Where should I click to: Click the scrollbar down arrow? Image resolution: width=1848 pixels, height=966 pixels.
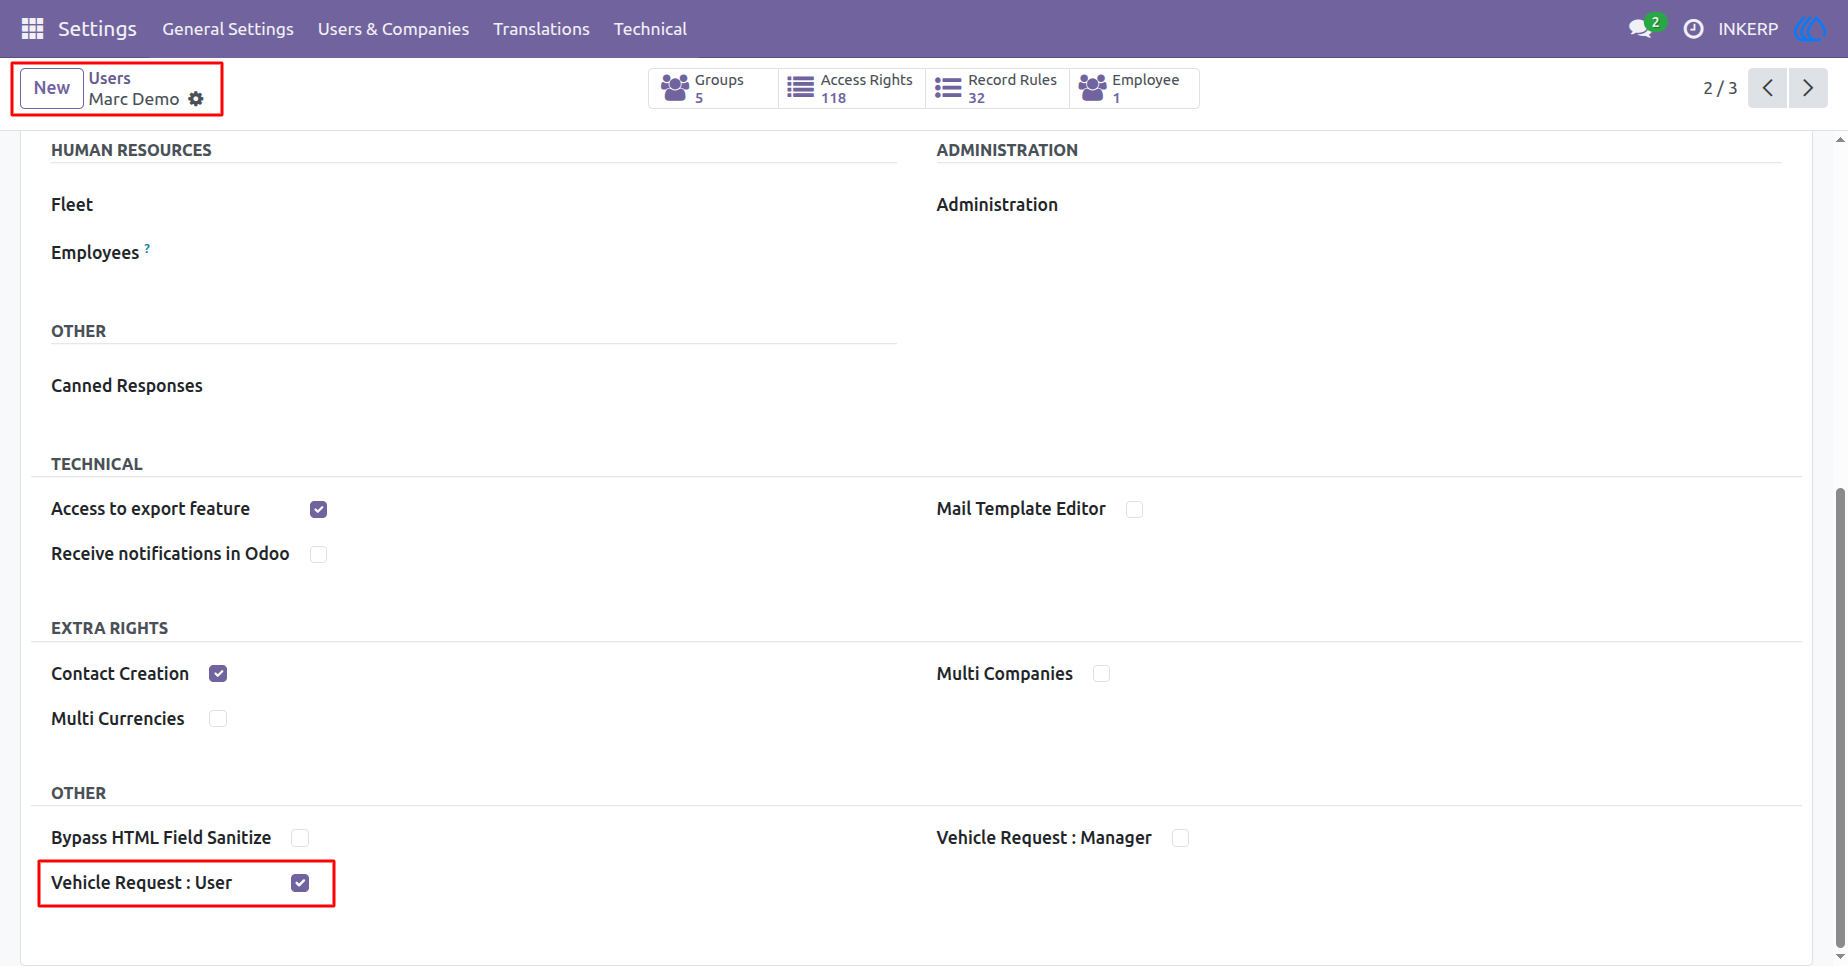[x=1840, y=957]
